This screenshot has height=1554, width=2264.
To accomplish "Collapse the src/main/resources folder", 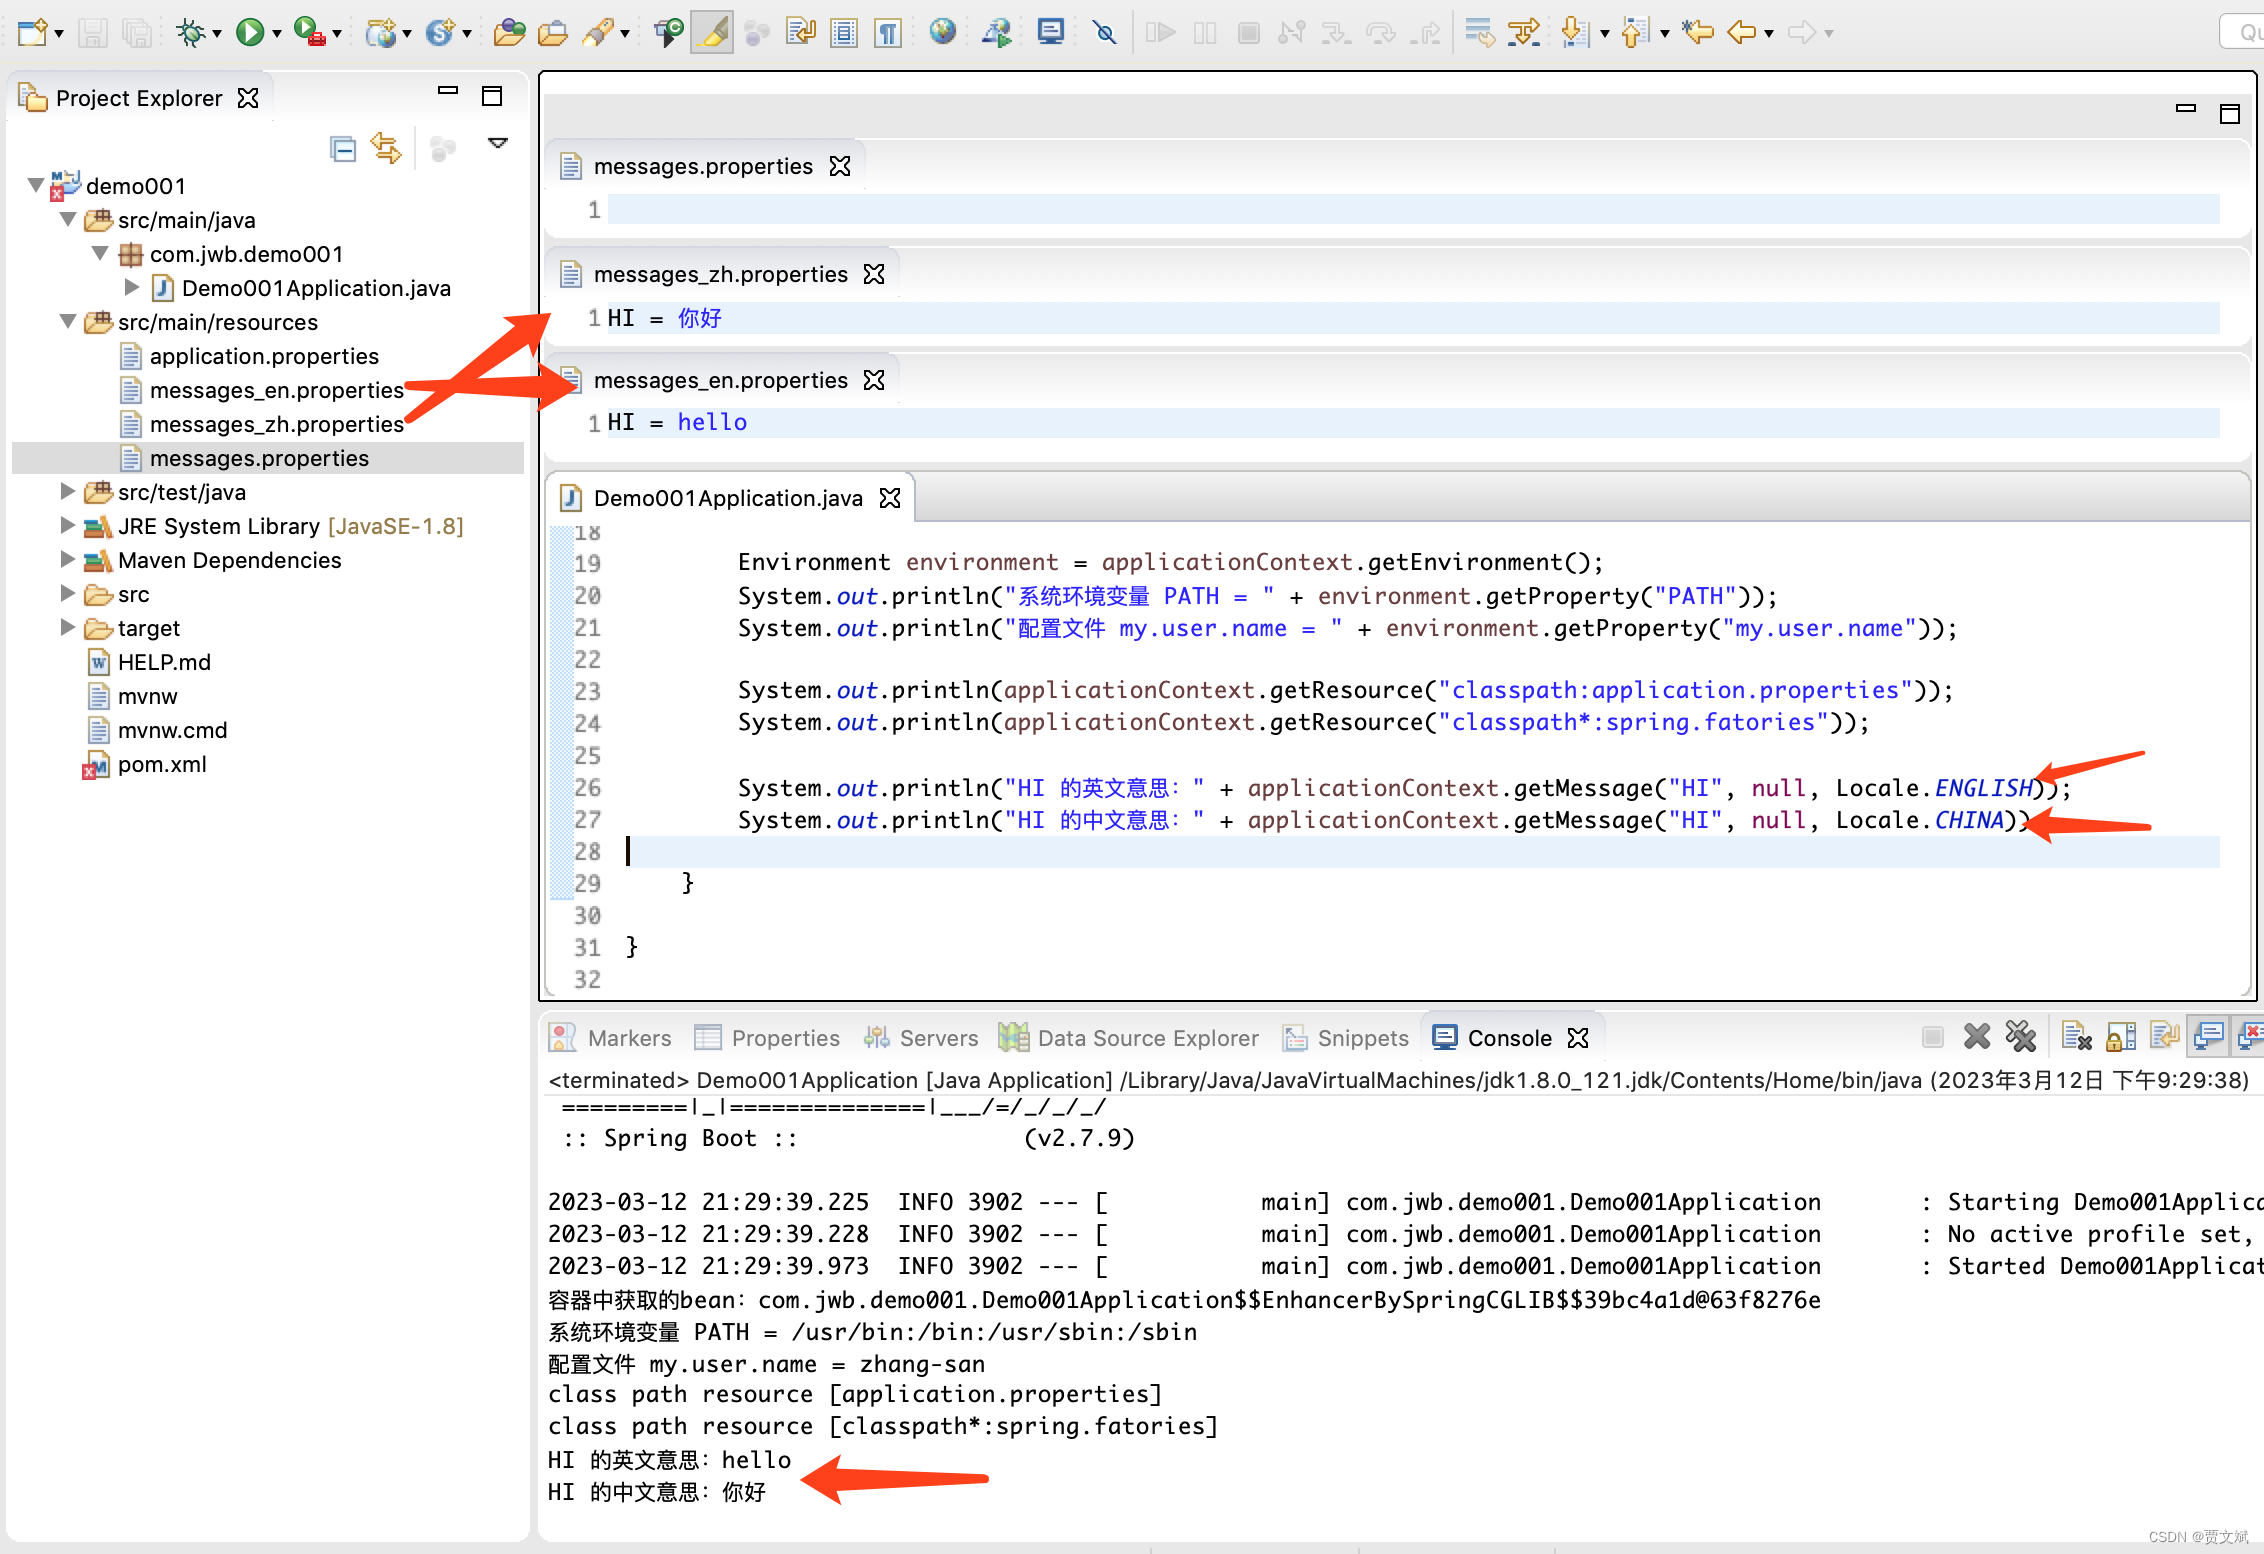I will 68,321.
